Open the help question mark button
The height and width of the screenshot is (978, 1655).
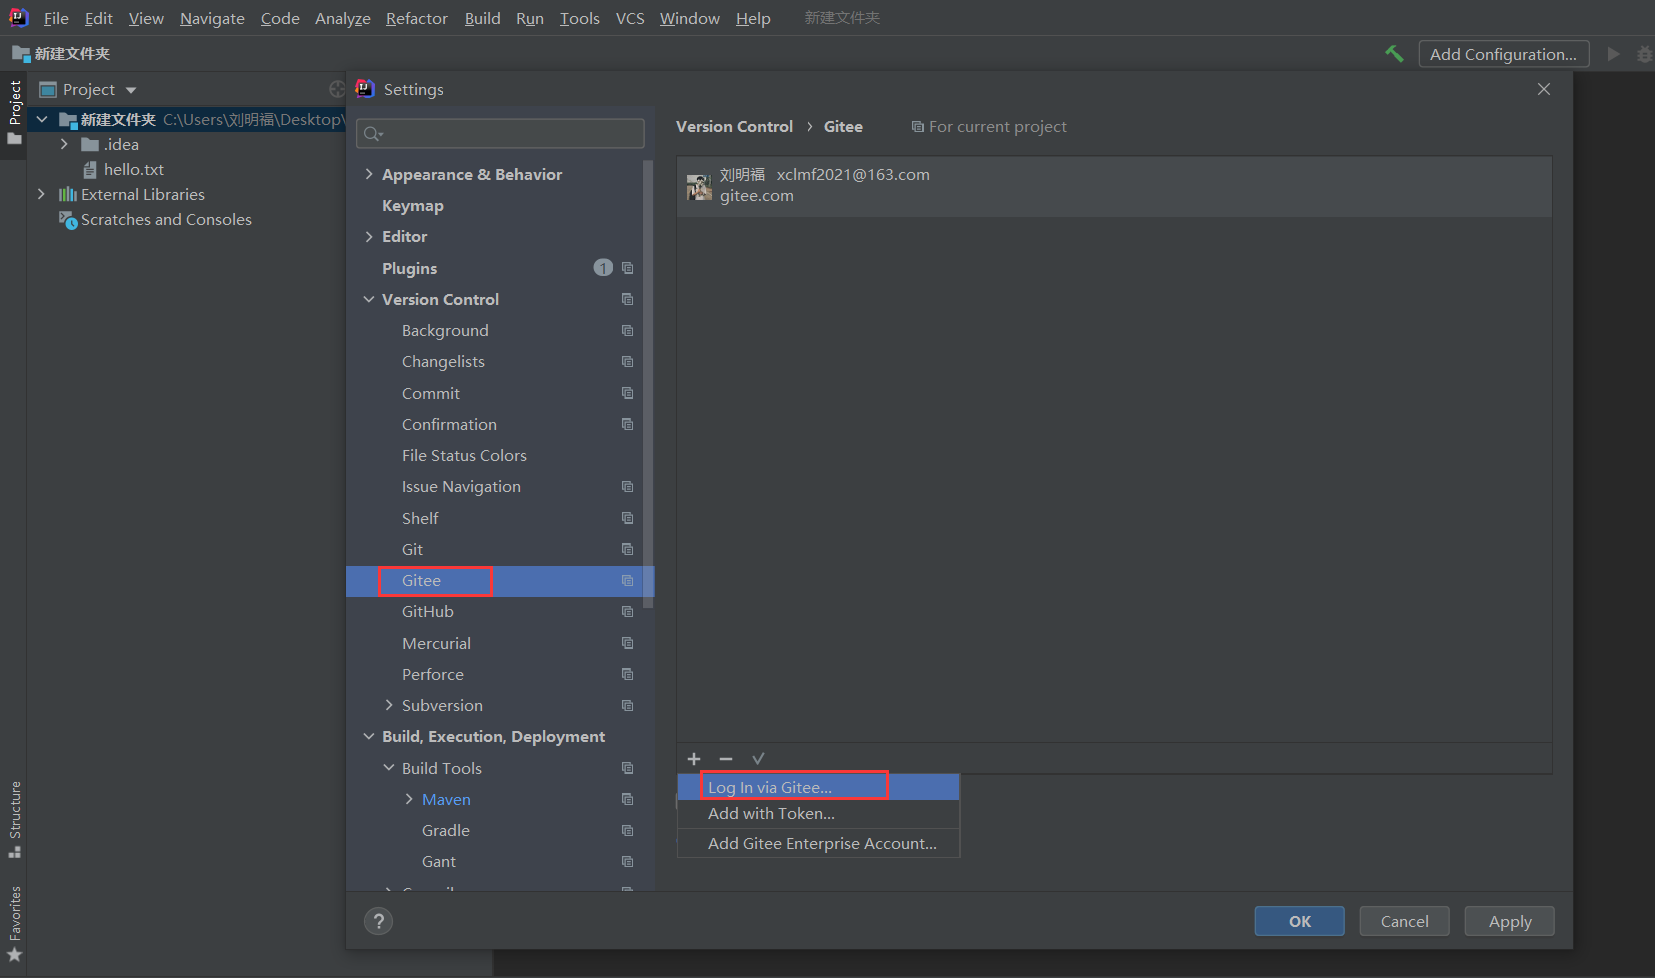click(x=378, y=921)
